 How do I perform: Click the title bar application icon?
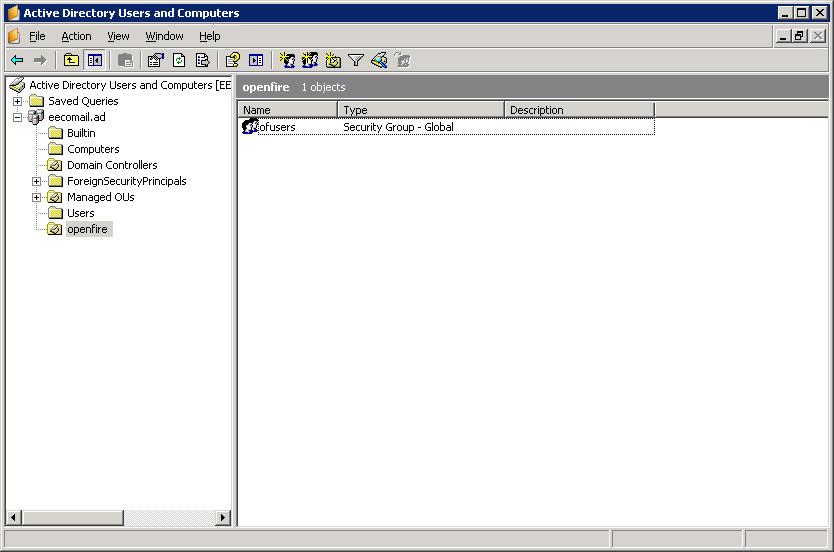click(14, 13)
